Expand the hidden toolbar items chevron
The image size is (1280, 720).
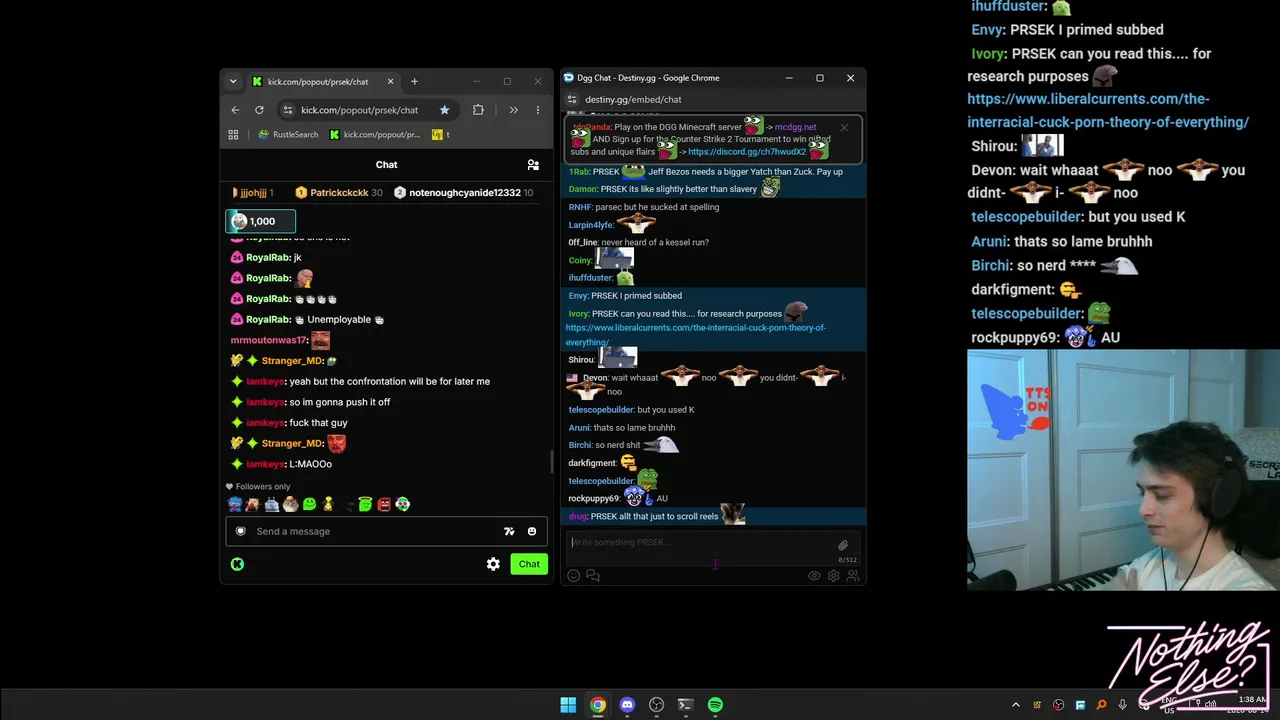click(x=513, y=110)
